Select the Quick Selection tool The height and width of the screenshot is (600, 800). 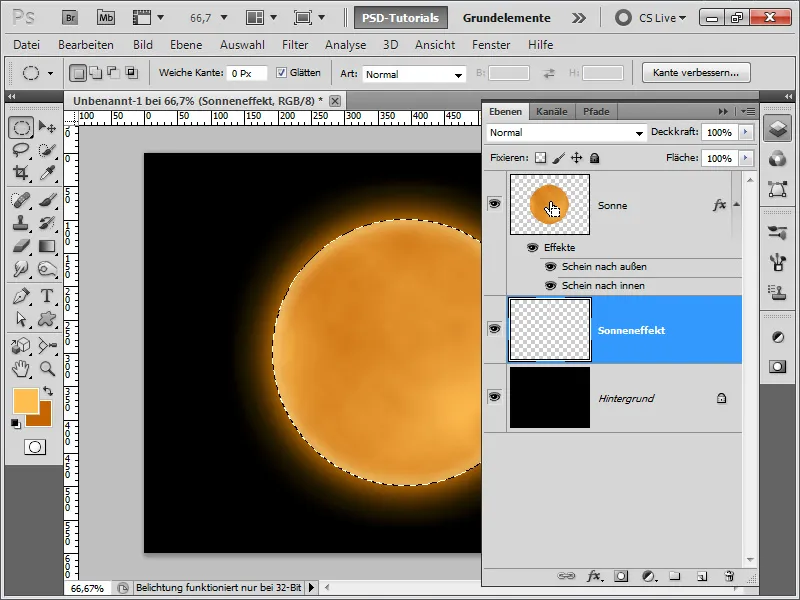click(x=47, y=150)
